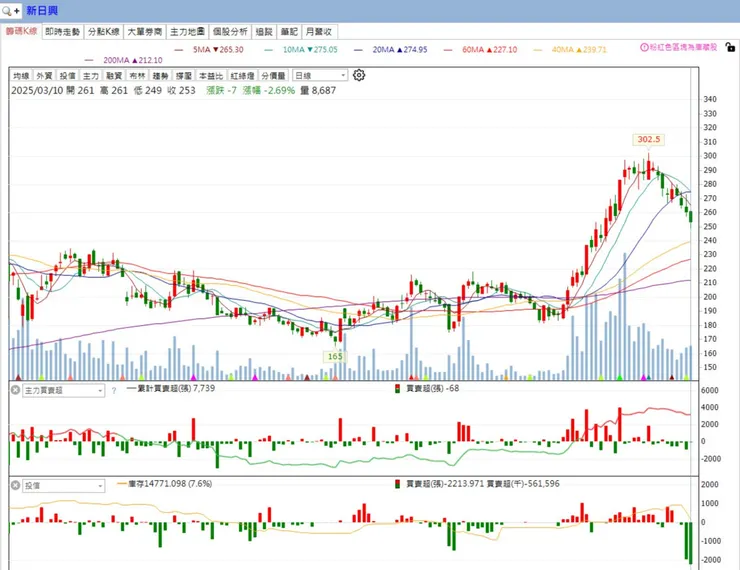This screenshot has height=570, width=740.
Task: Click the 漲幅 -2.69% value
Action: [269, 90]
